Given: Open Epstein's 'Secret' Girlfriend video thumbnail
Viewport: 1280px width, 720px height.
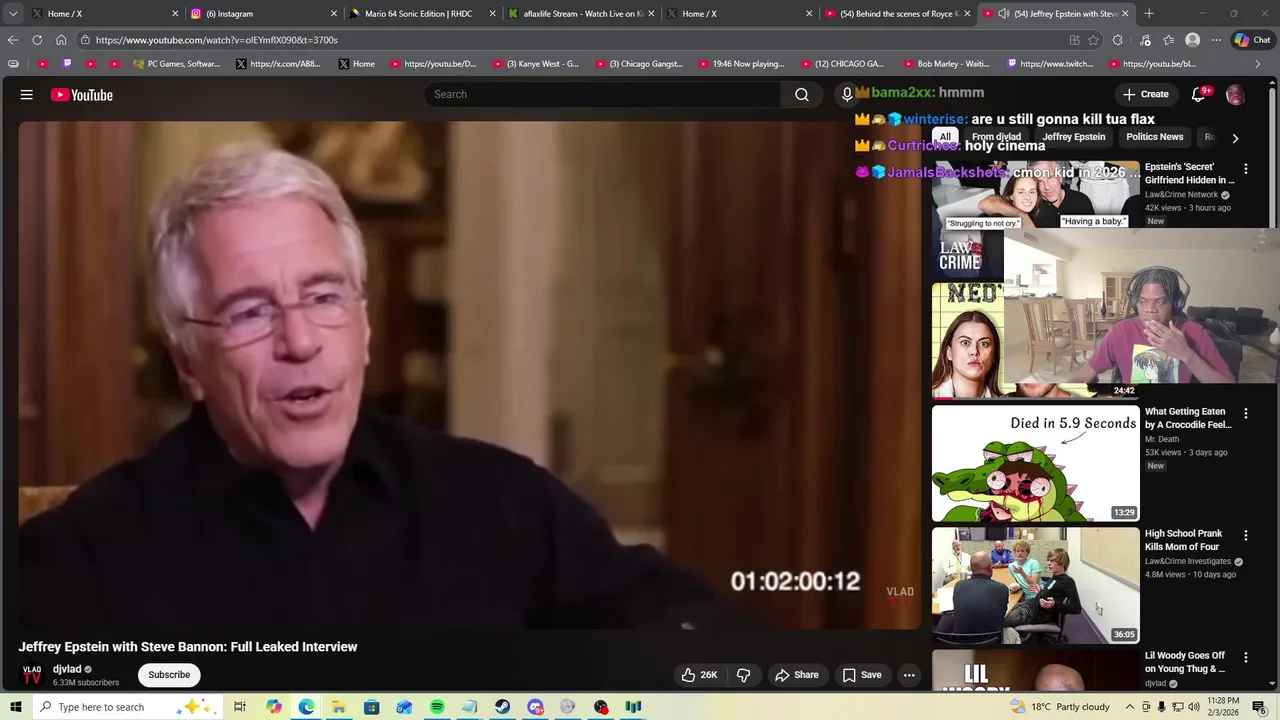Looking at the screenshot, I should 1035,219.
